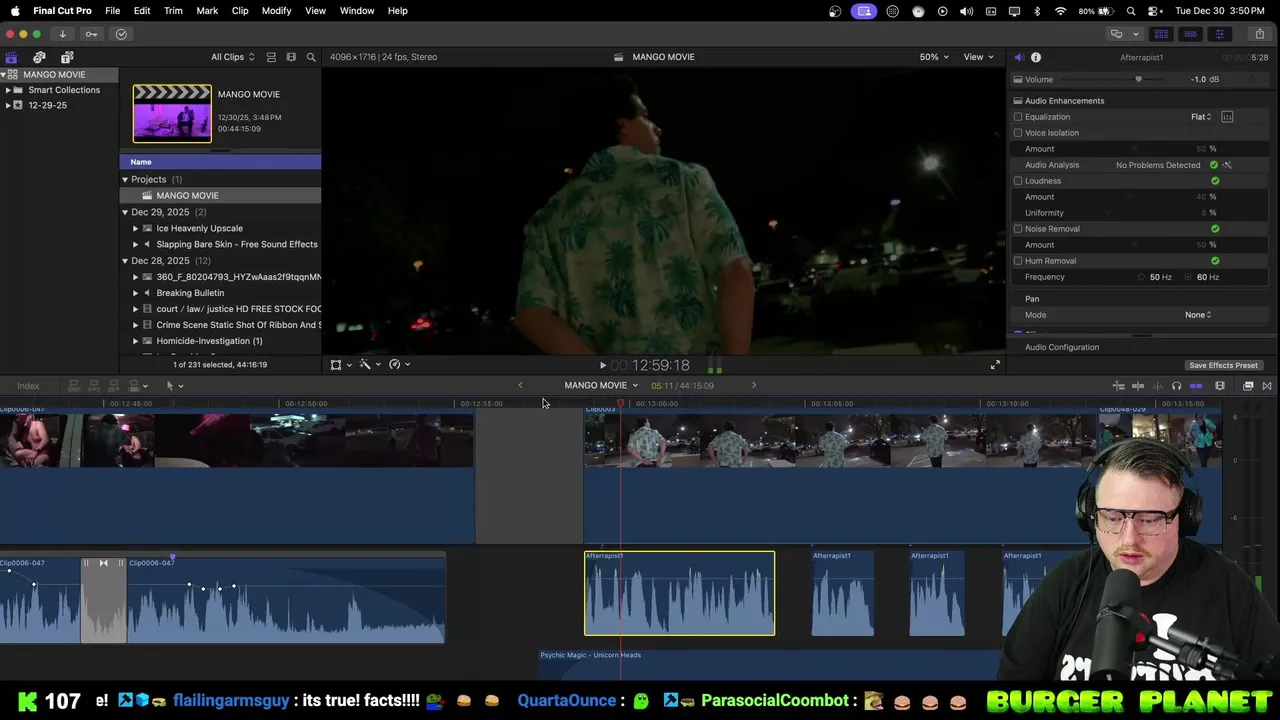Show the Effects browser icon
The image size is (1280, 720).
1248,386
